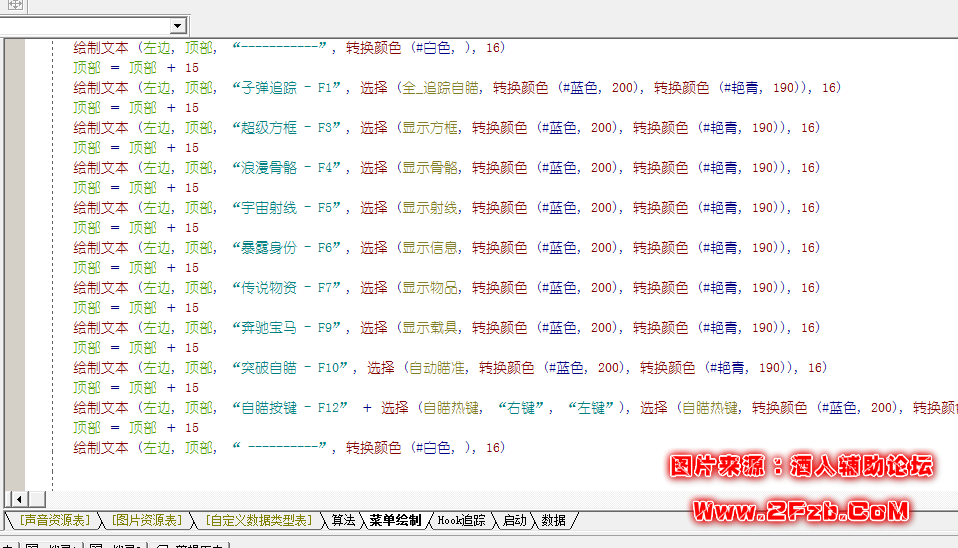Click the “右键” string in the F12 line
This screenshot has width=958, height=548.
click(521, 408)
